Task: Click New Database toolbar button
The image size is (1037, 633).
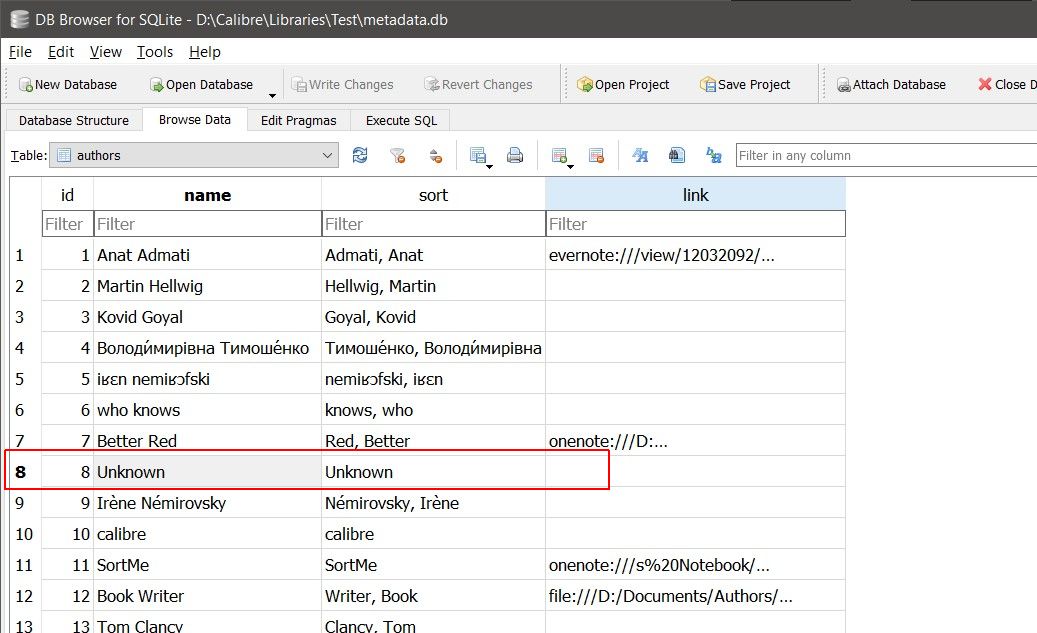Action: click(x=68, y=85)
